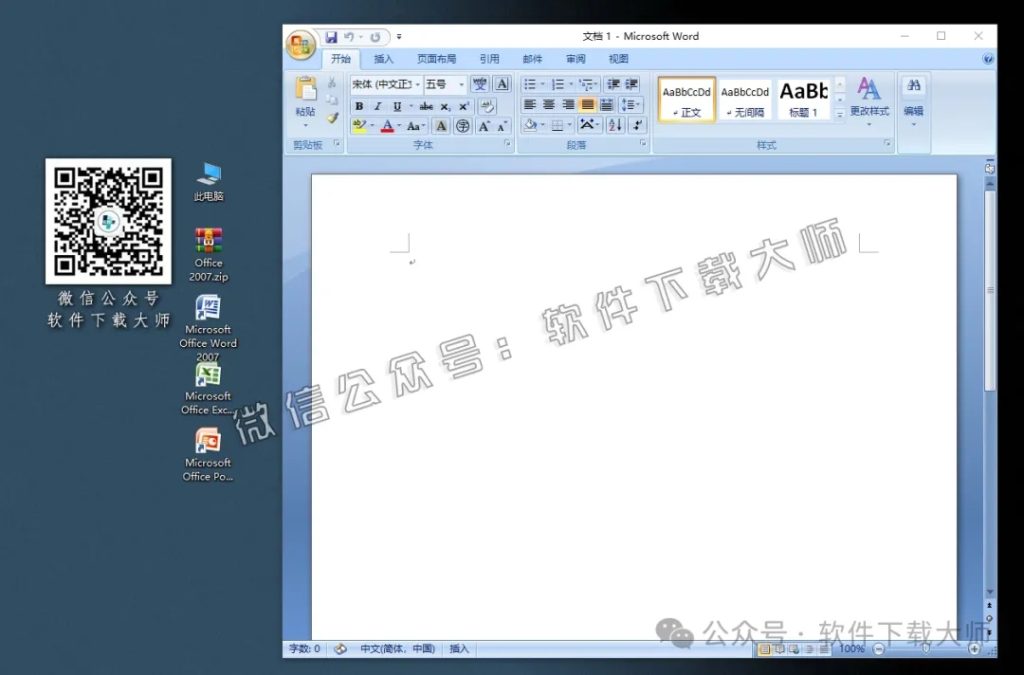Apply the 标题 1 style
Screen dimensions: 1024x675
805,98
